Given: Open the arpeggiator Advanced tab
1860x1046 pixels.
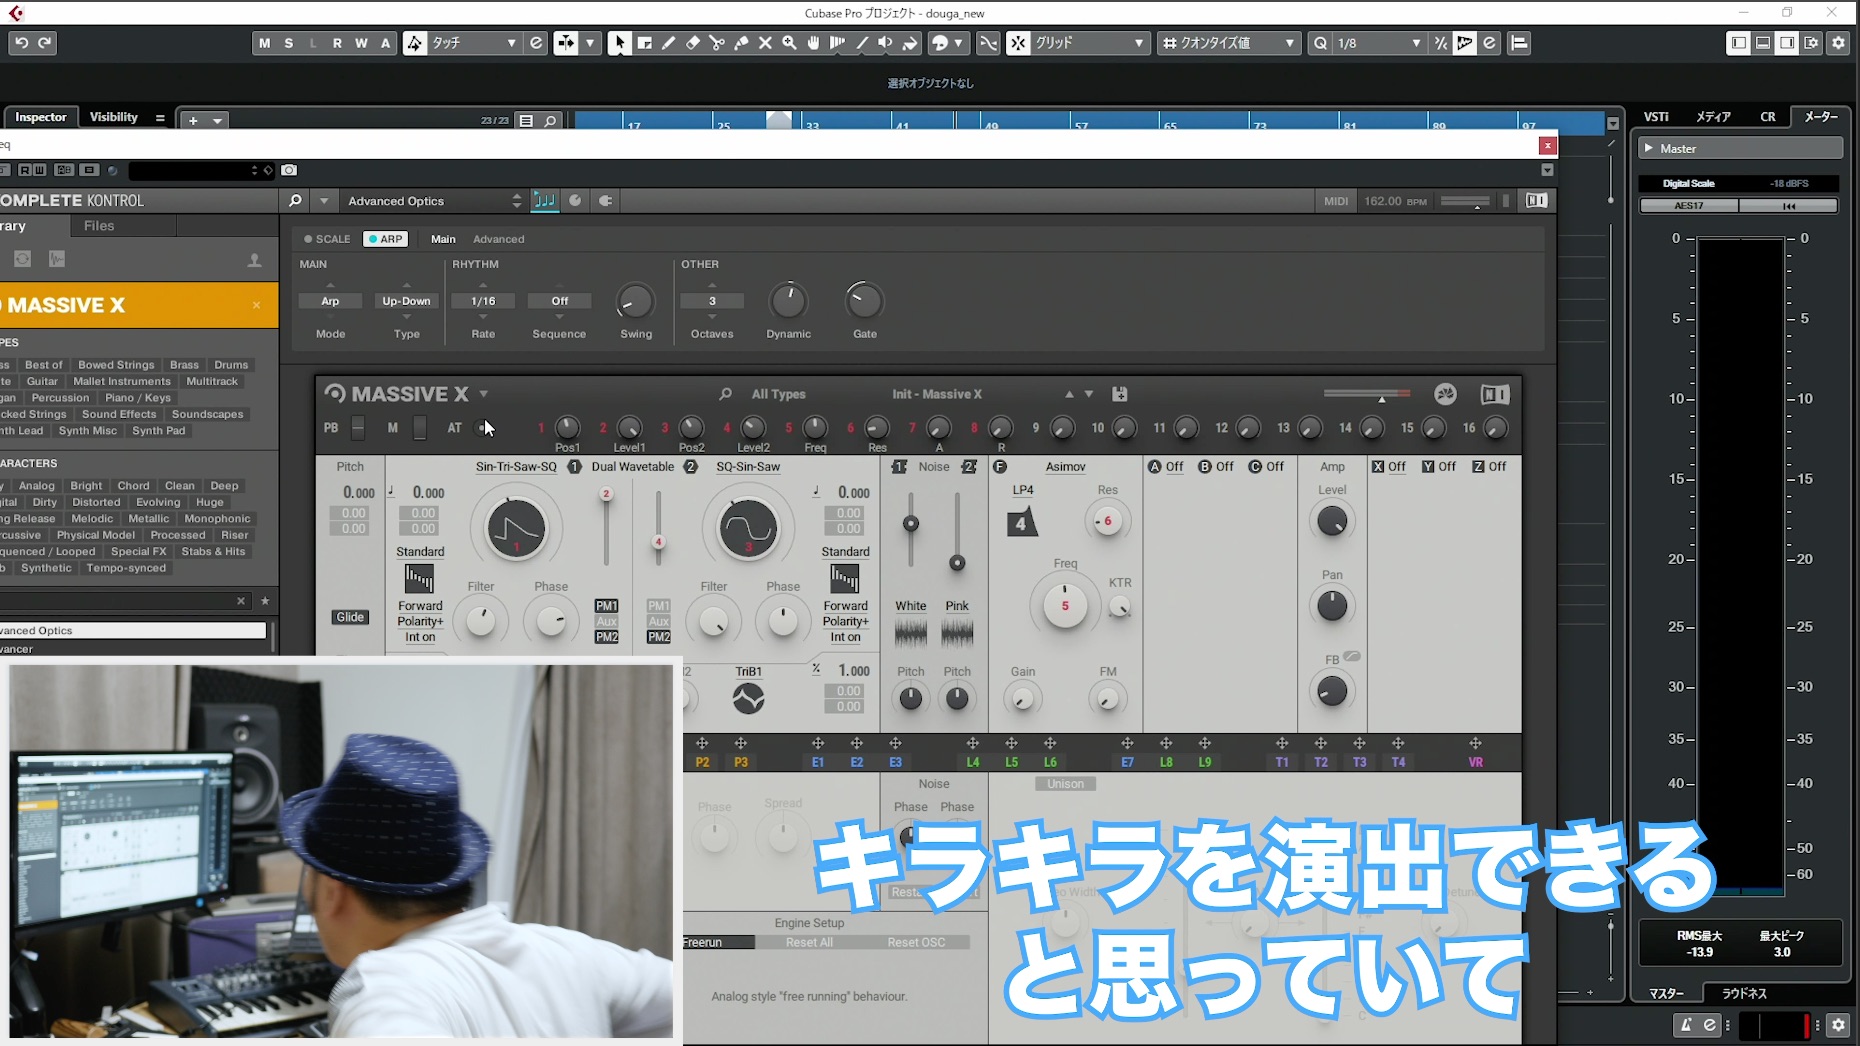Looking at the screenshot, I should [x=498, y=239].
